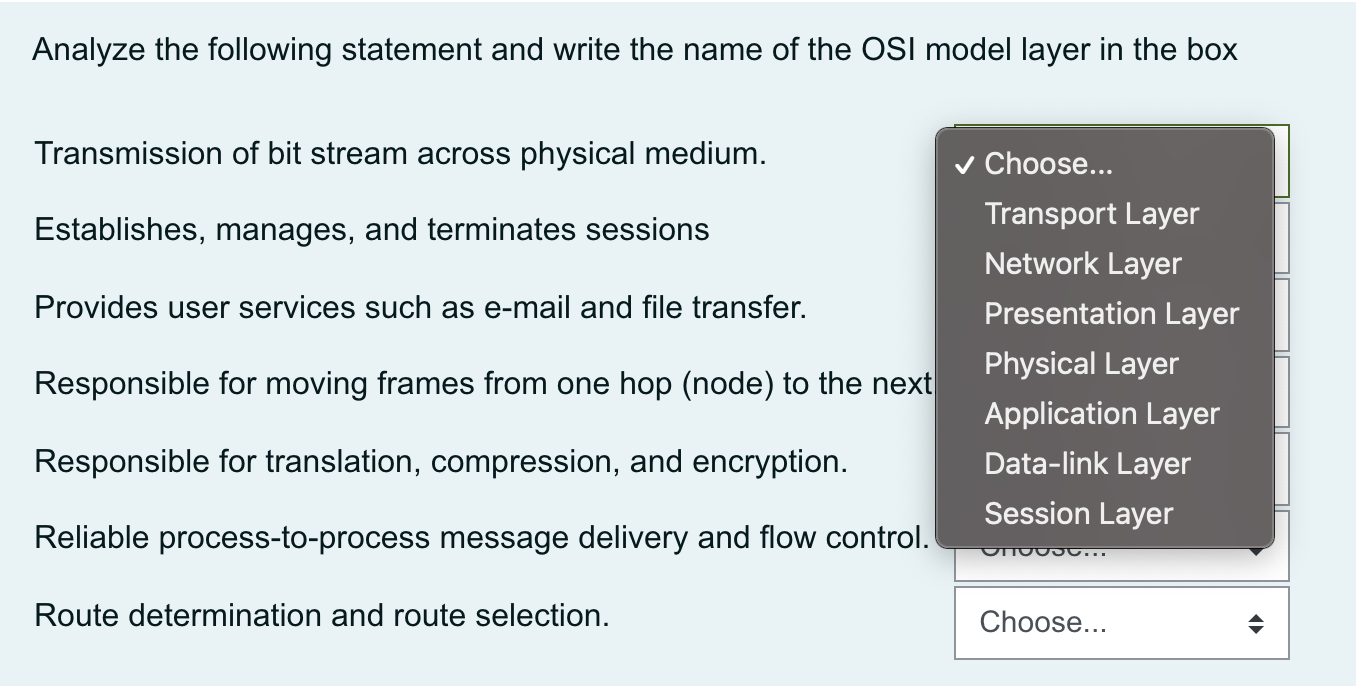Click the checkmark next to Choose...

963,164
